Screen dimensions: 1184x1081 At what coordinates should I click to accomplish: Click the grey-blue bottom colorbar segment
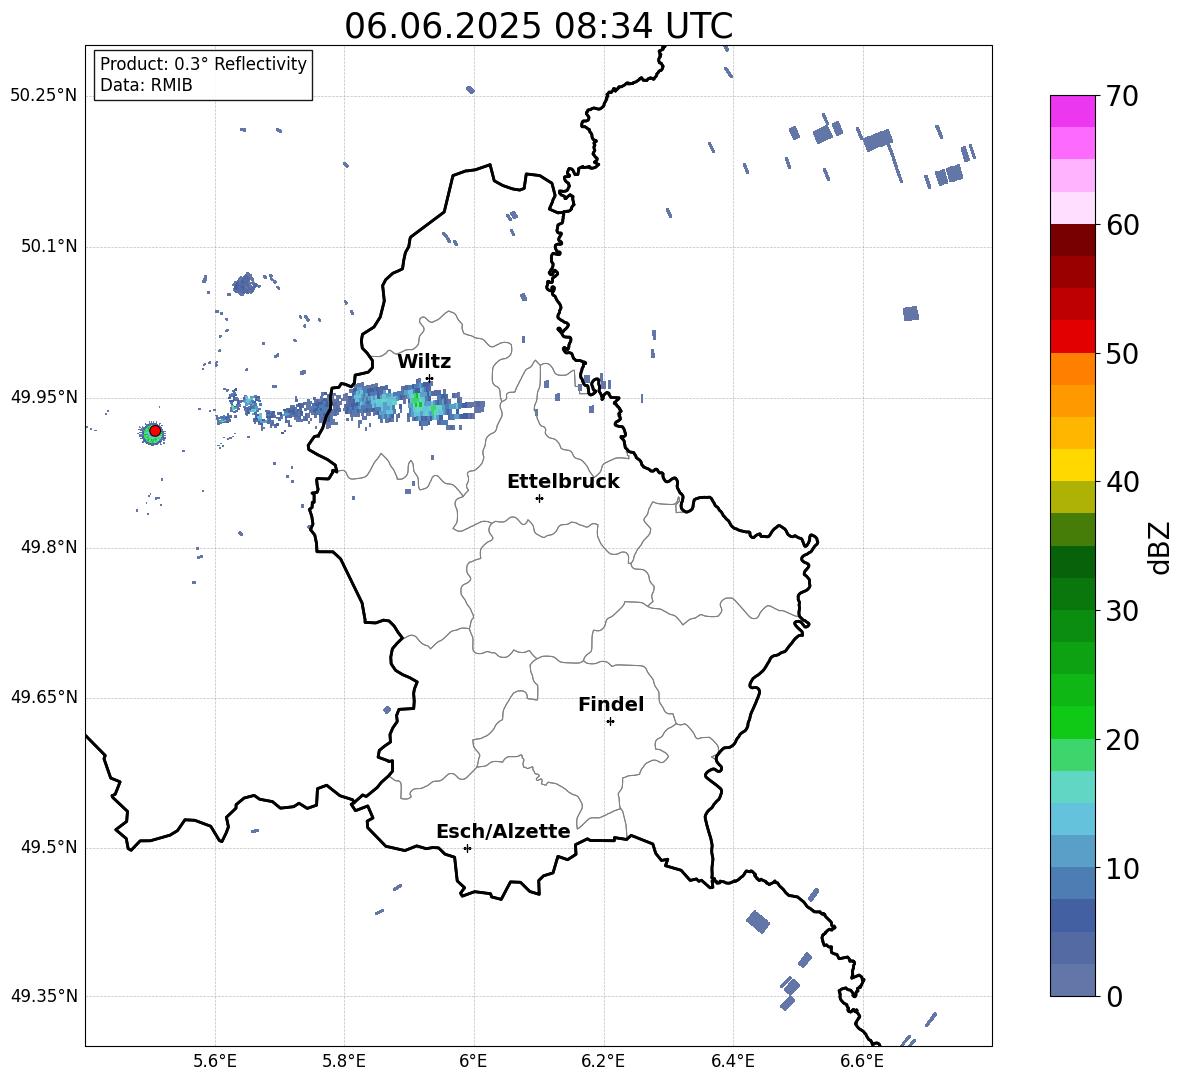coord(1072,980)
